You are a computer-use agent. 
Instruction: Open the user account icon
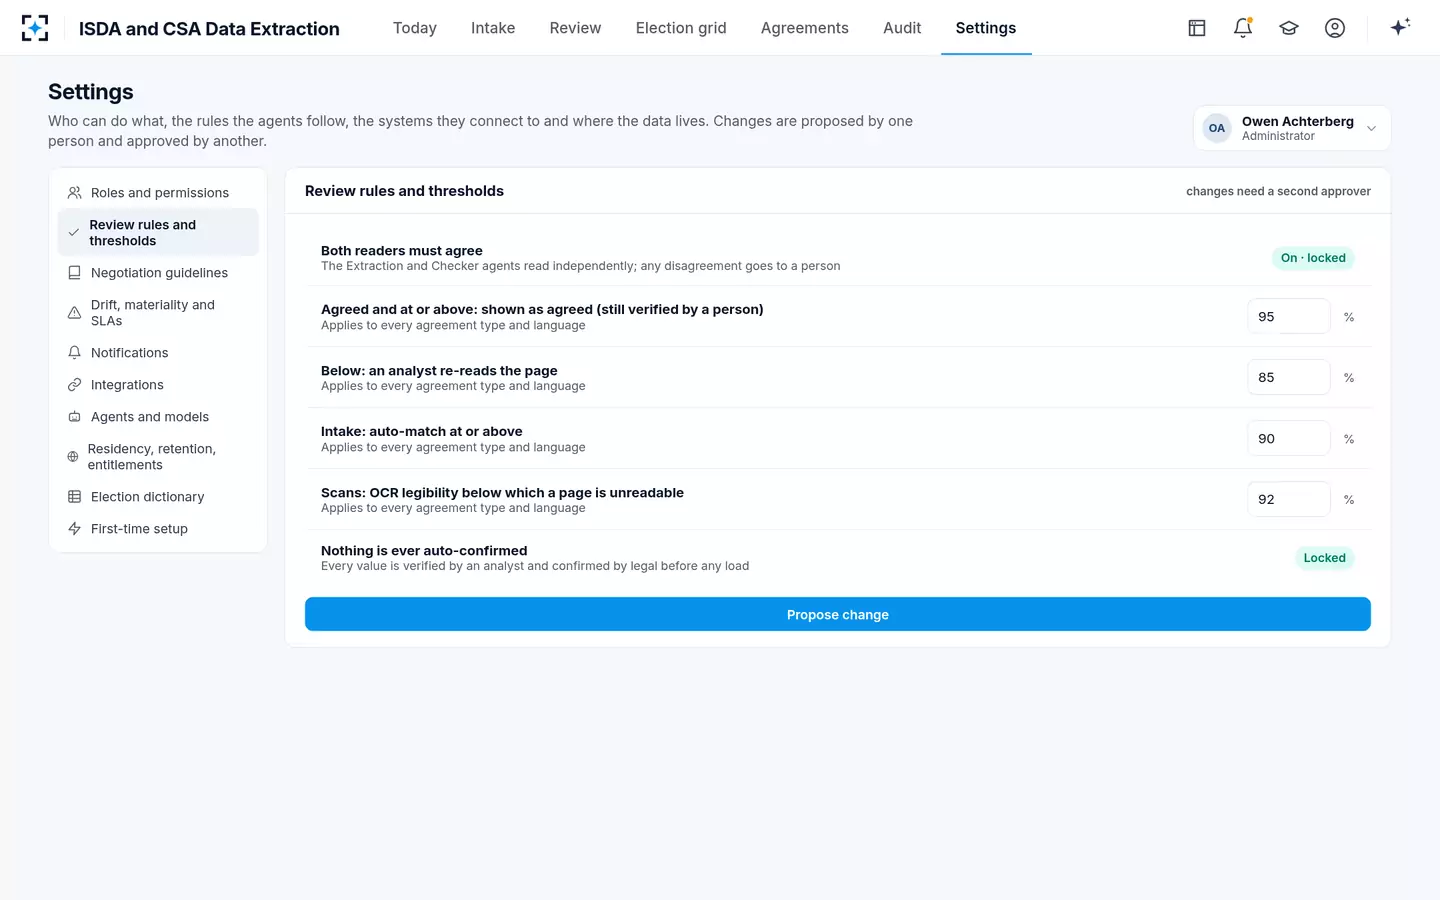[1335, 28]
